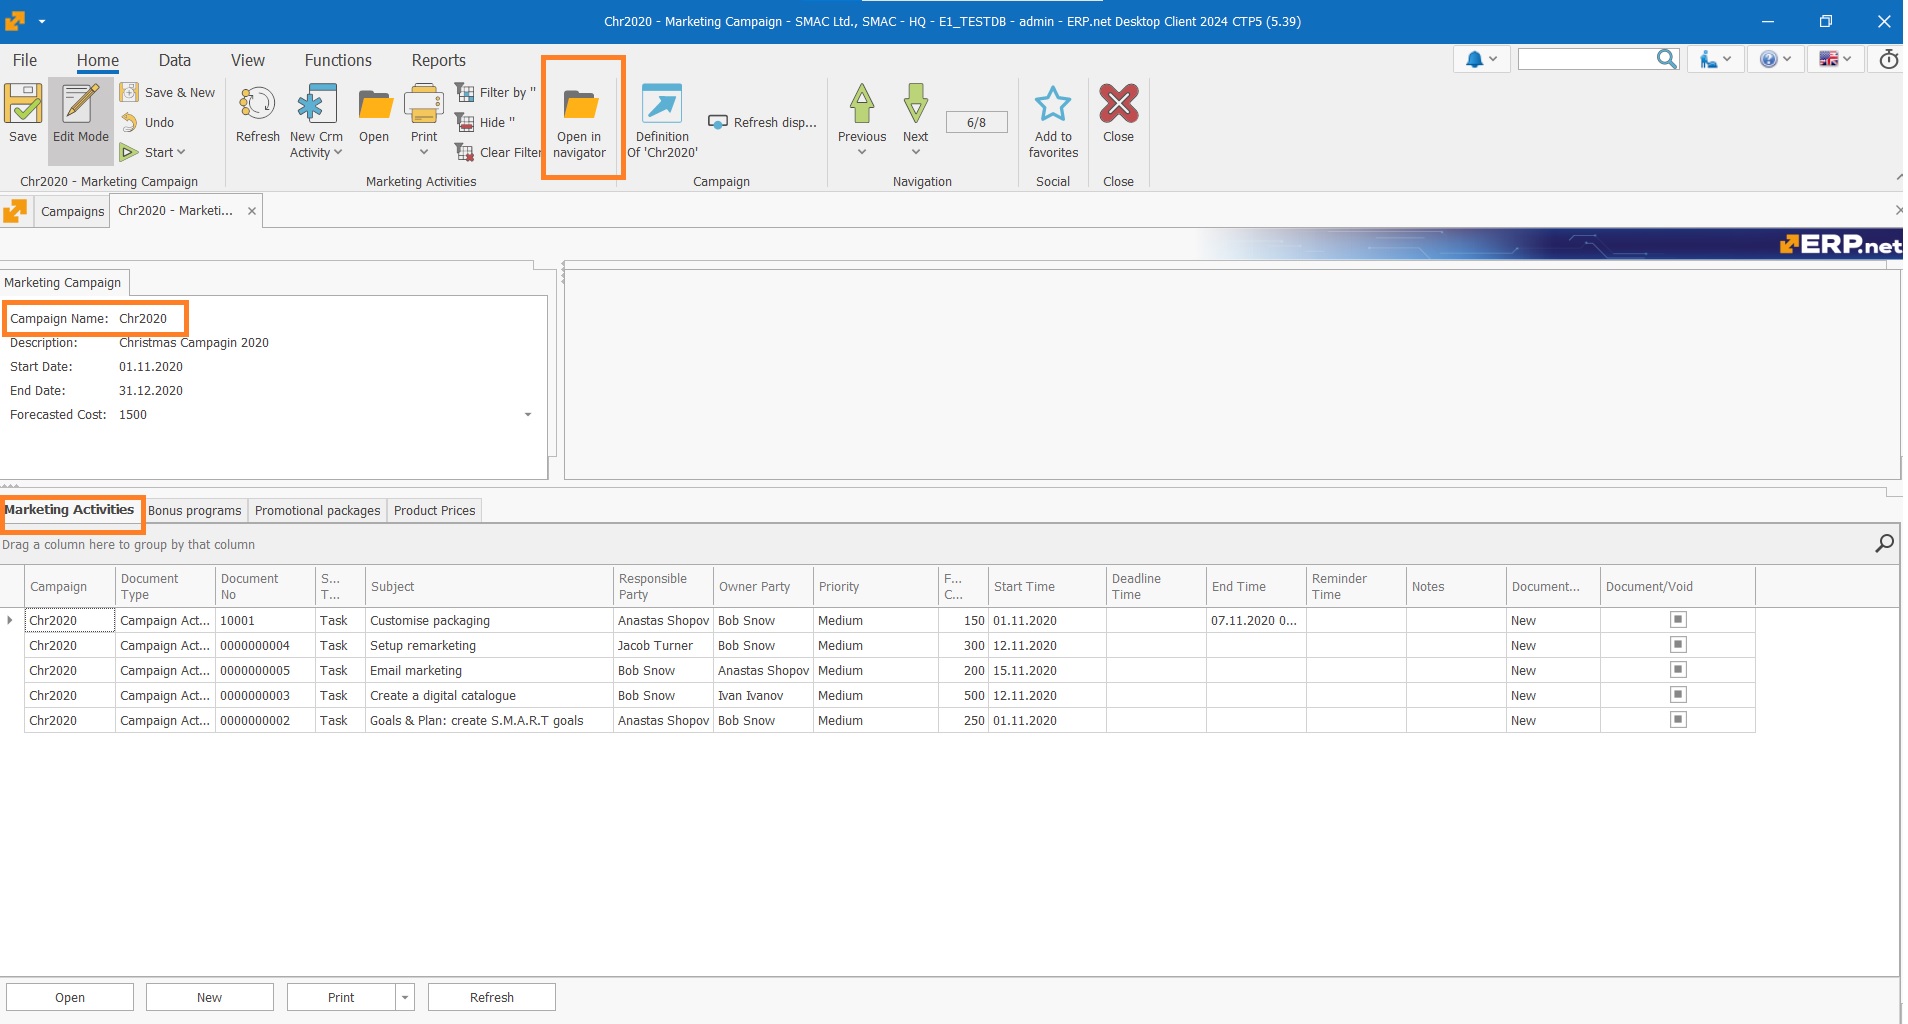This screenshot has width=1908, height=1024.
Task: Sort by Start Time column header
Action: [1047, 586]
